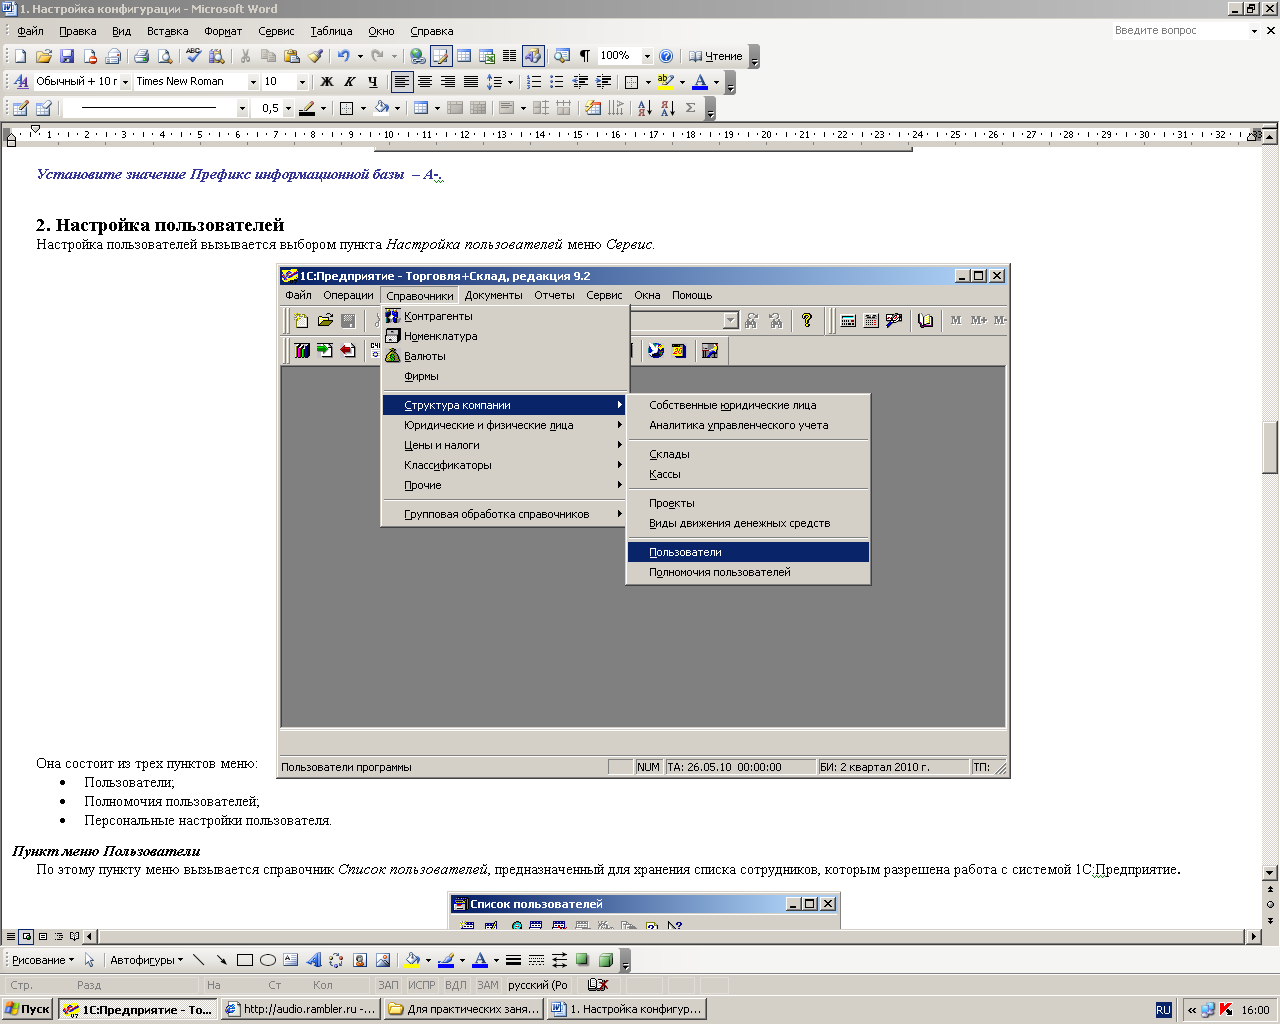This screenshot has height=1024, width=1280.
Task: Expand the Undo history arrow
Action: pyautogui.click(x=360, y=56)
